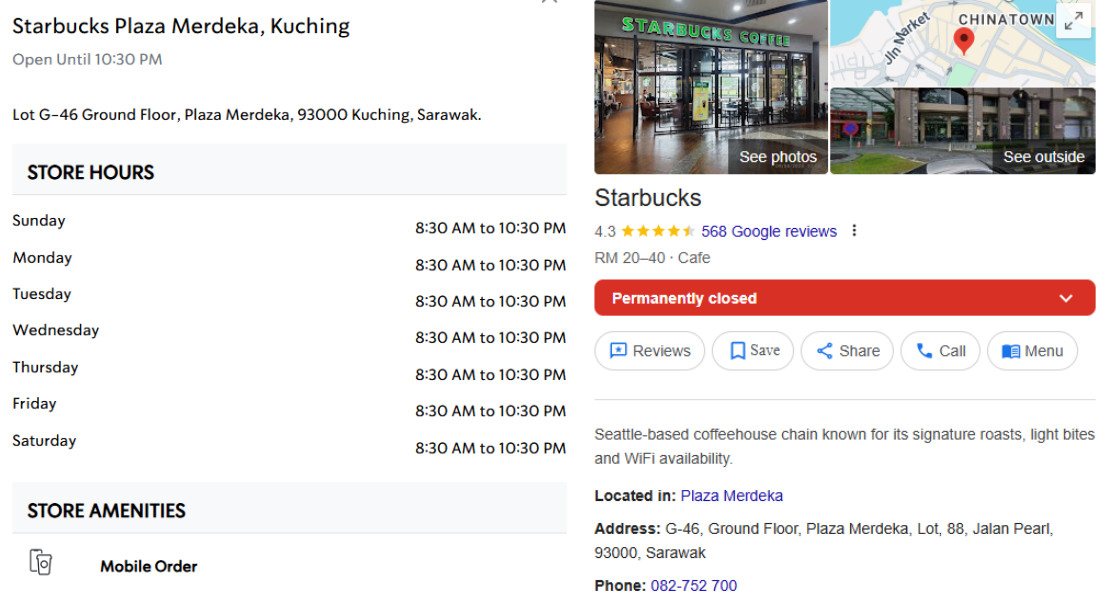Open the Starbucks Menu
Image resolution: width=1110 pixels, height=600 pixels.
[x=1032, y=351]
